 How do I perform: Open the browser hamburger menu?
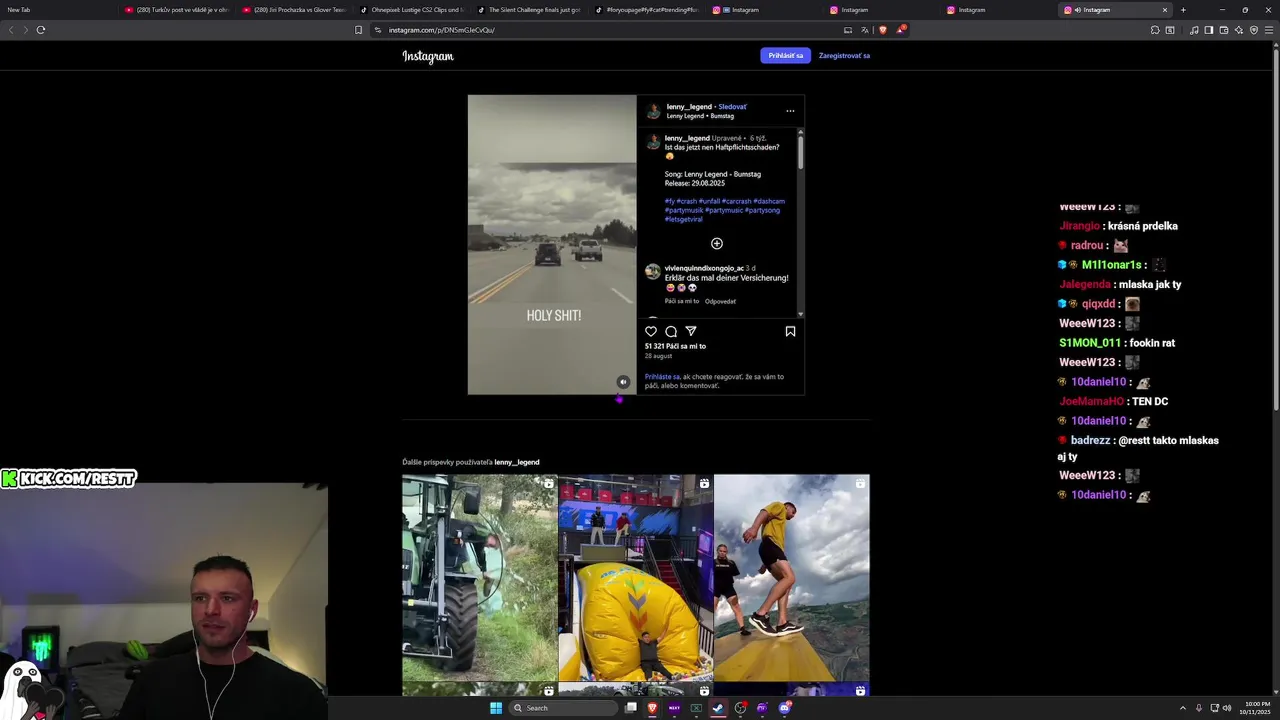tap(1269, 30)
